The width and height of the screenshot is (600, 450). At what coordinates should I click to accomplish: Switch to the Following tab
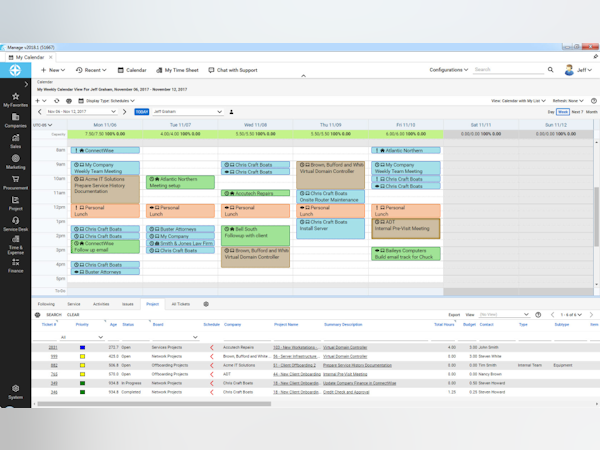pos(46,304)
